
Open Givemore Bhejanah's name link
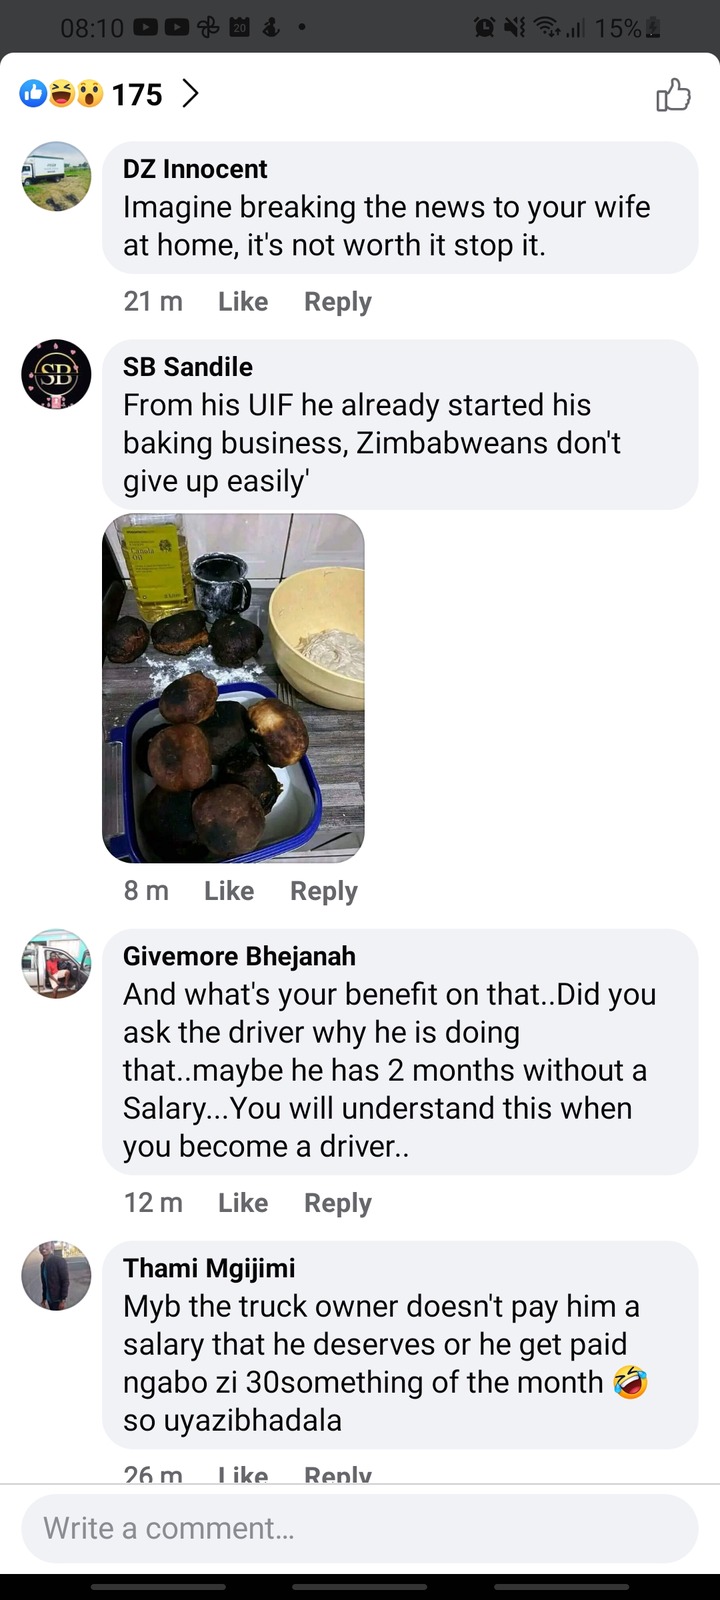click(x=239, y=956)
